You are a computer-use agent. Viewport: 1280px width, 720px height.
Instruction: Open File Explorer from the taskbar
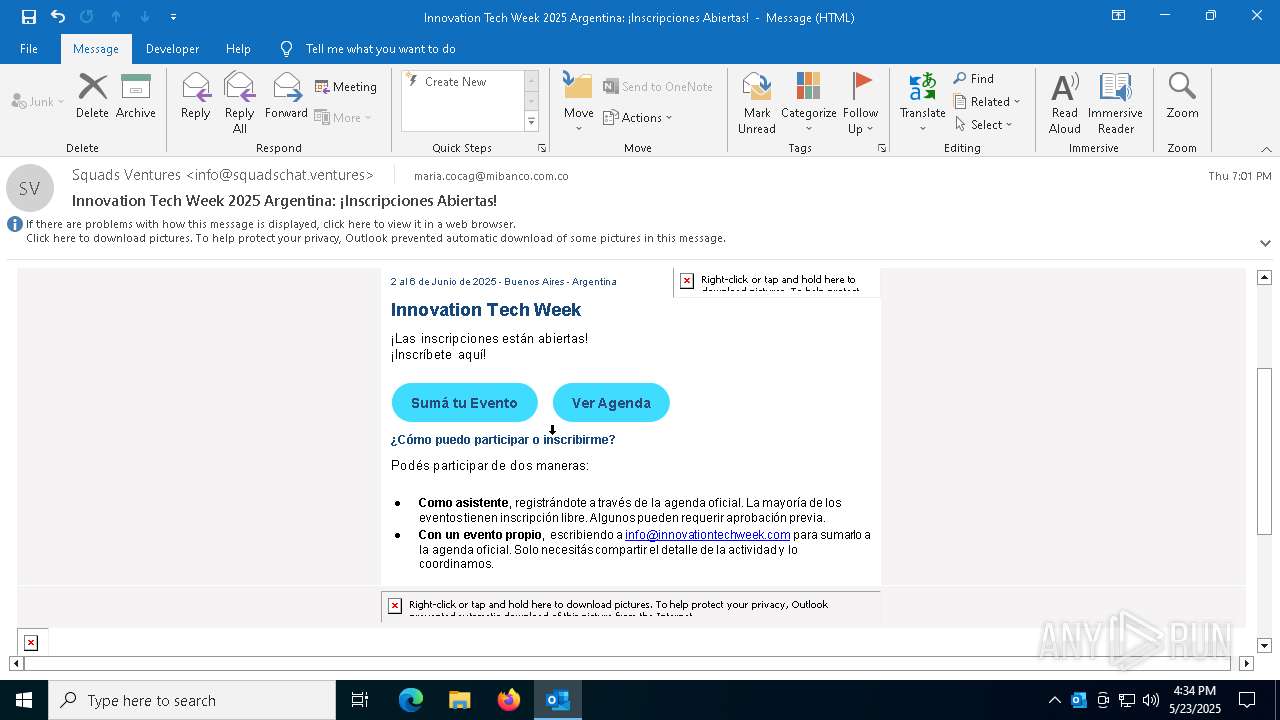point(459,700)
